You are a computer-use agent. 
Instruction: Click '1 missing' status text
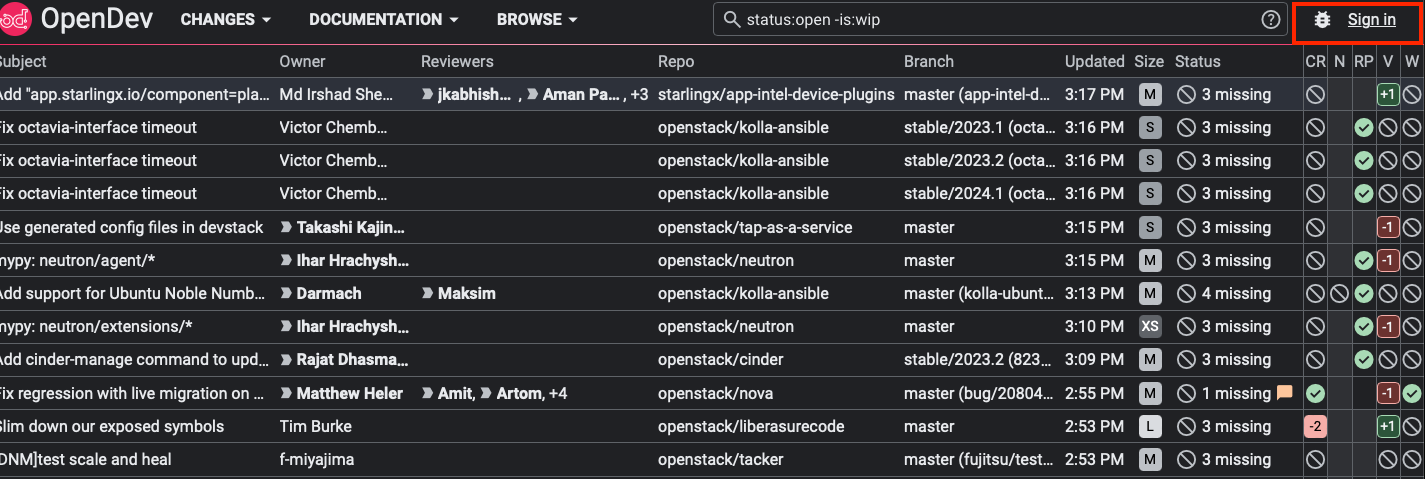coord(1236,394)
